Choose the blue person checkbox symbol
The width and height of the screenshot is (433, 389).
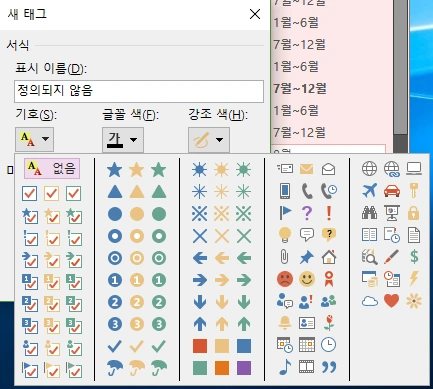click(x=29, y=348)
